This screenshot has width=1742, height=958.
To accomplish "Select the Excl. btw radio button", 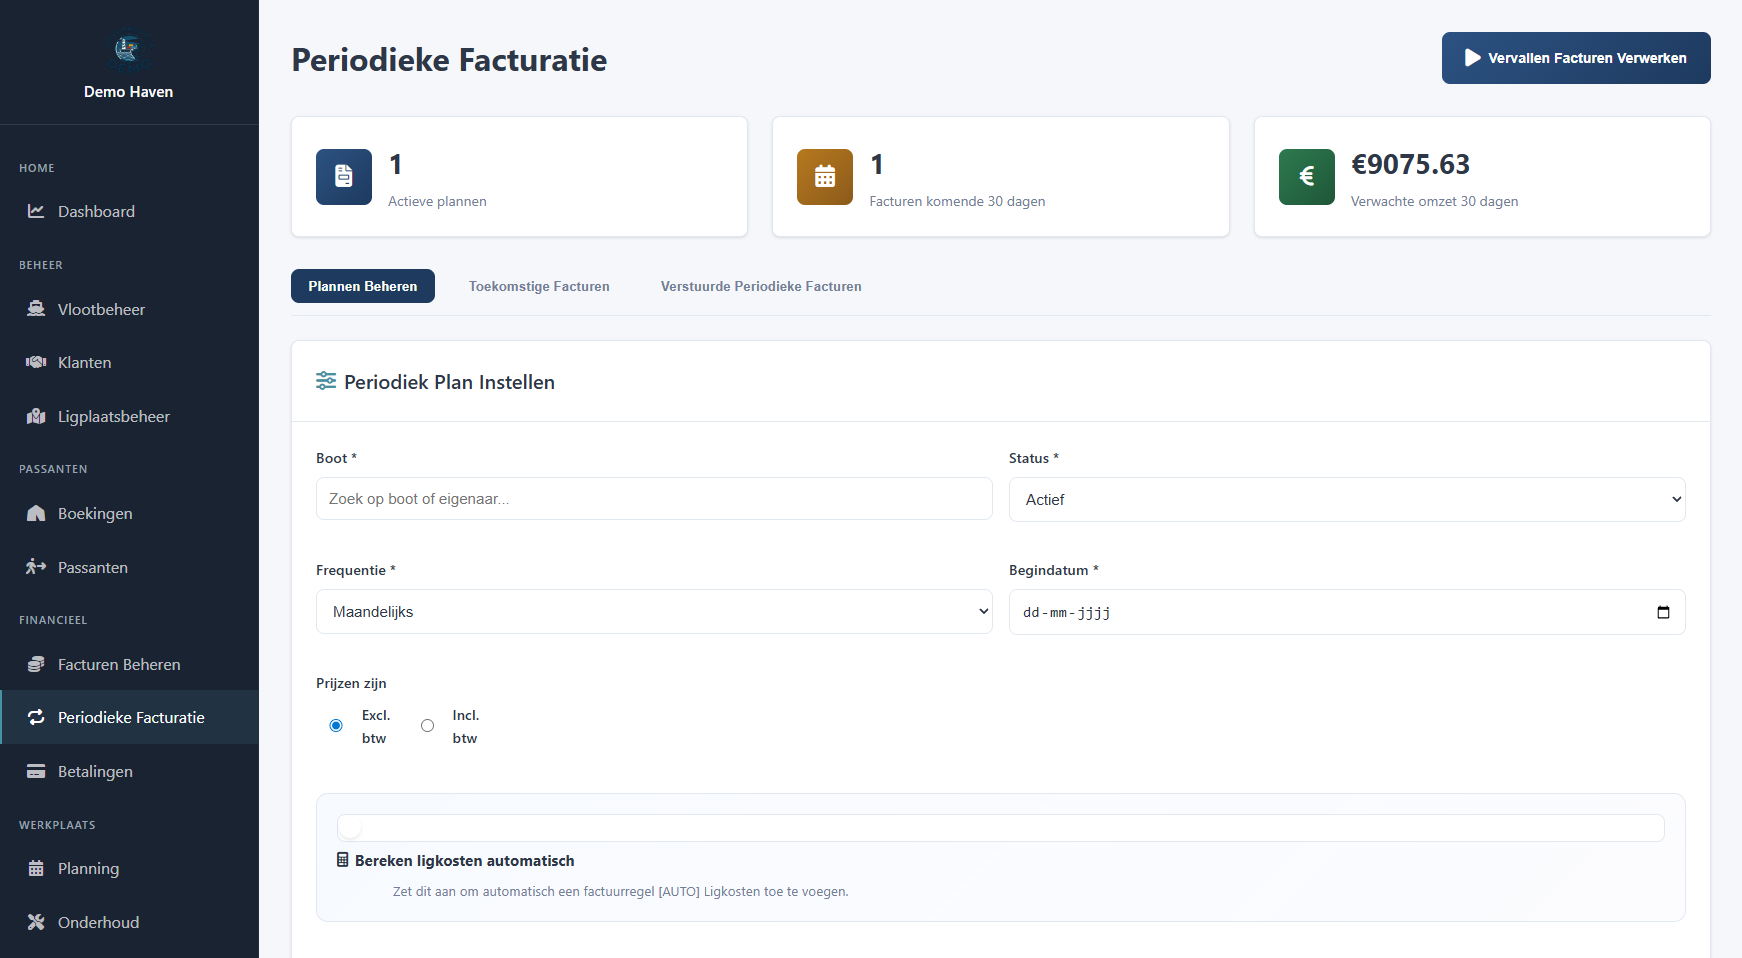I will [x=336, y=726].
